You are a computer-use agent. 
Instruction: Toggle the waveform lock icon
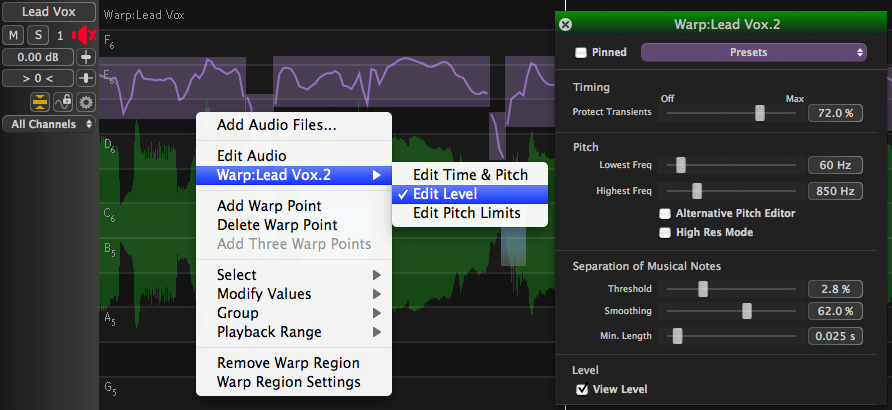(x=63, y=101)
